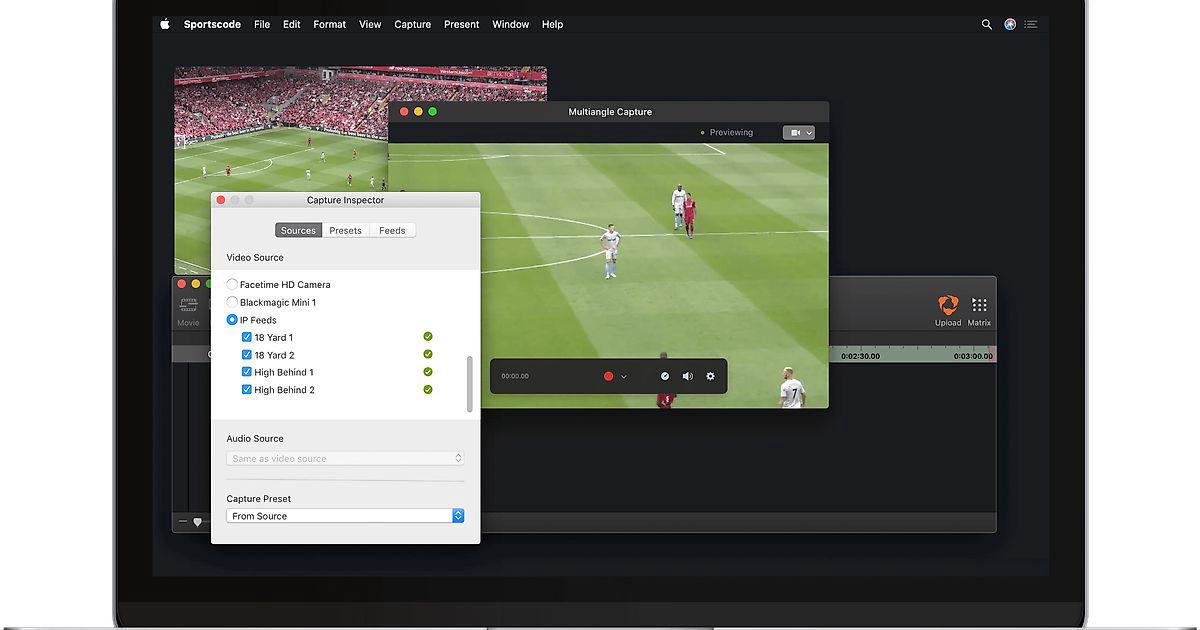Close the Multiangle Capture window
Screen dimensions: 1200x630
[x=404, y=112]
